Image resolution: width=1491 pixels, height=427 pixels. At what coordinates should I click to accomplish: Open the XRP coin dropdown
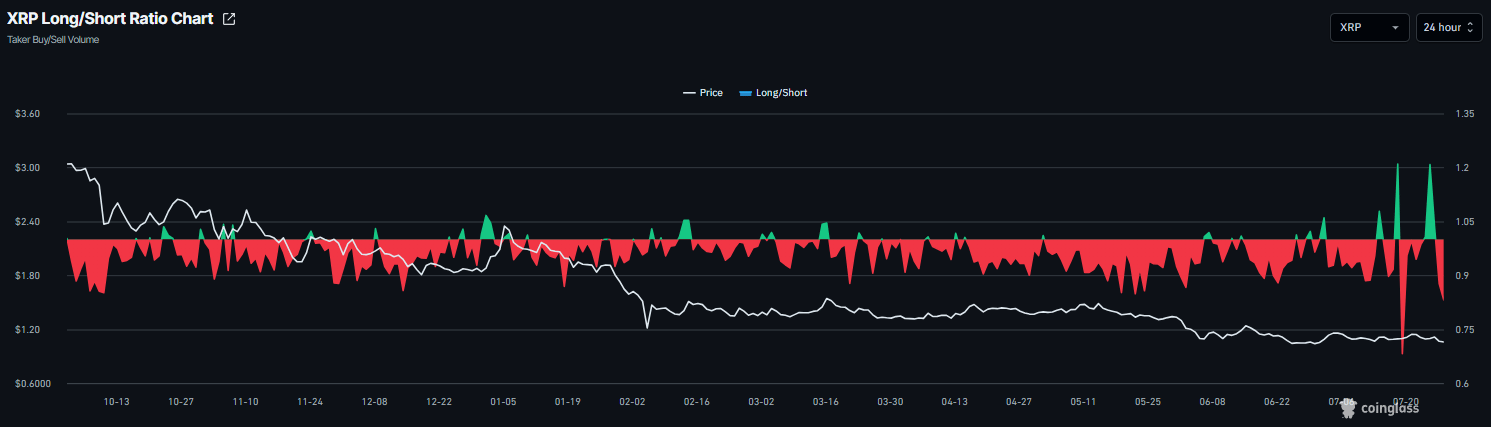pyautogui.click(x=1369, y=28)
